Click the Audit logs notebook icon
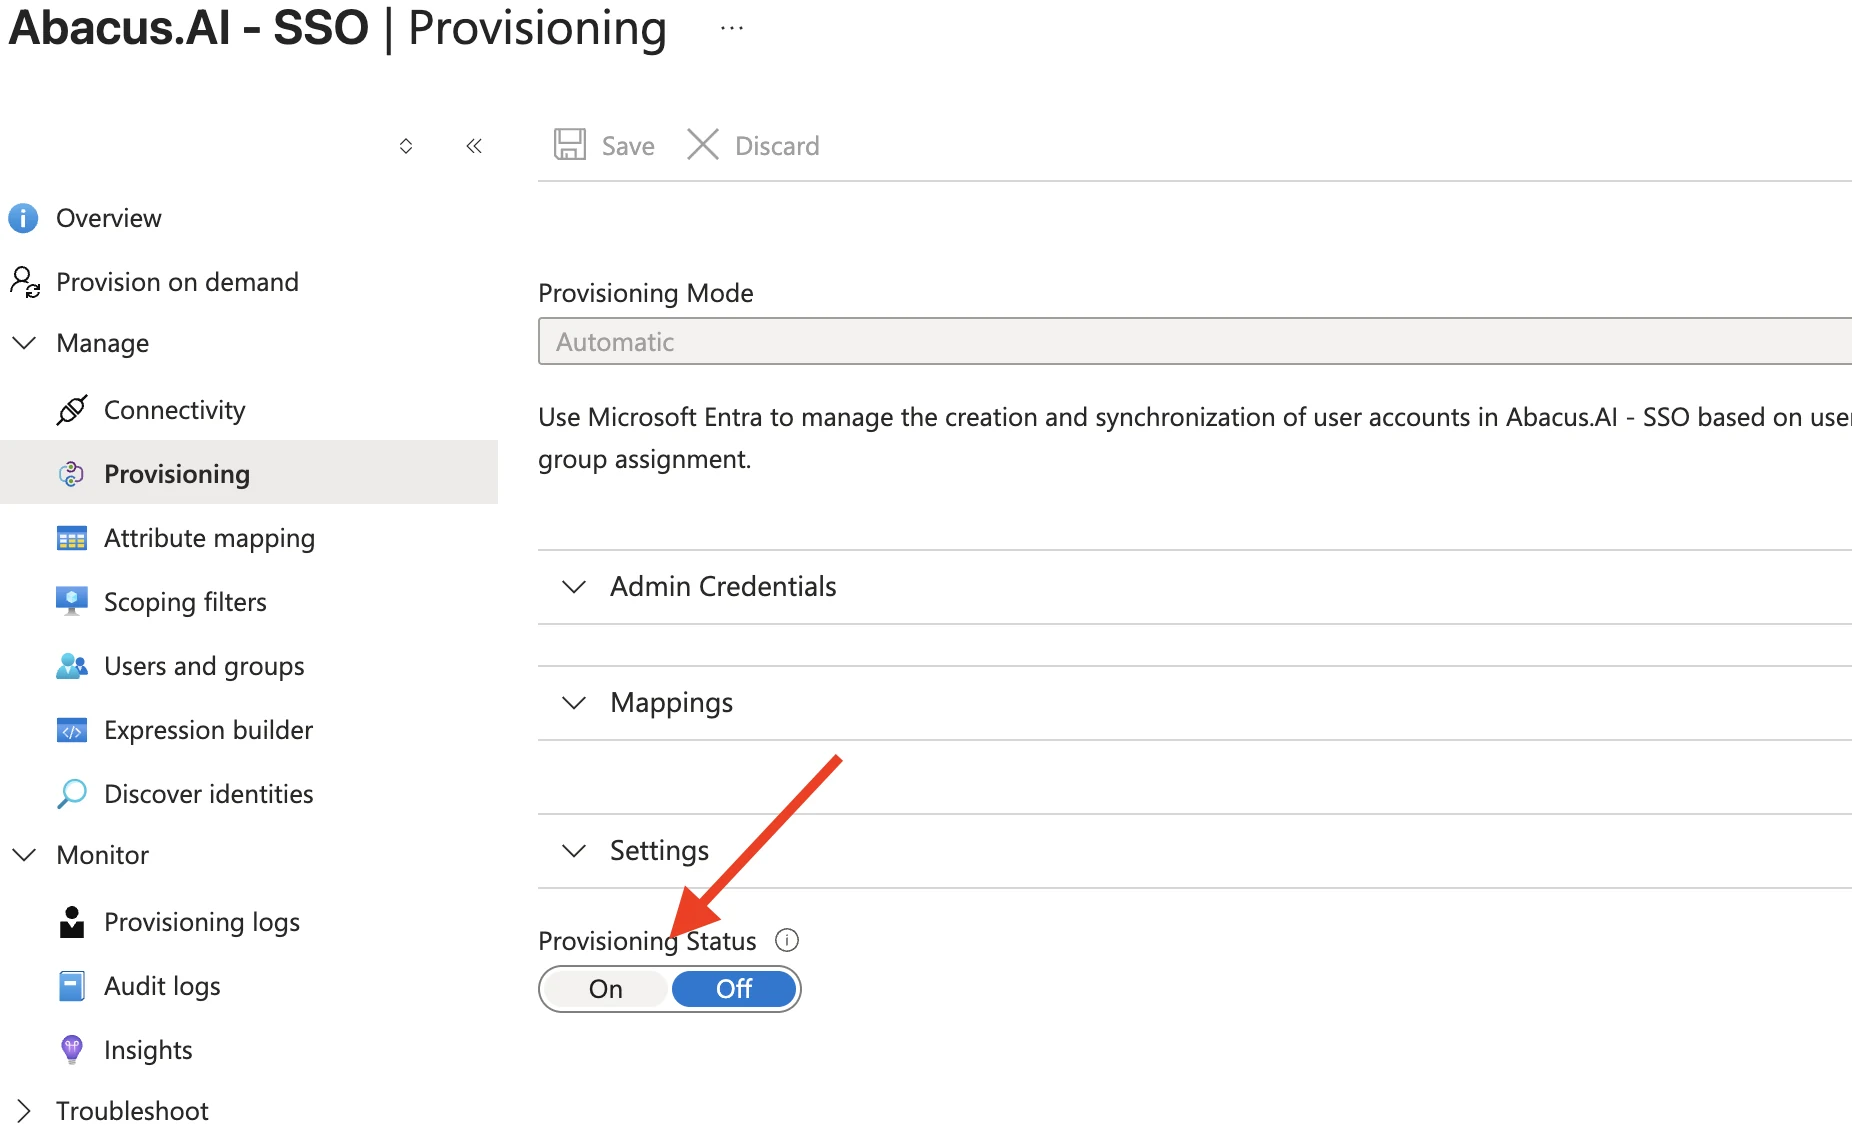 click(72, 986)
